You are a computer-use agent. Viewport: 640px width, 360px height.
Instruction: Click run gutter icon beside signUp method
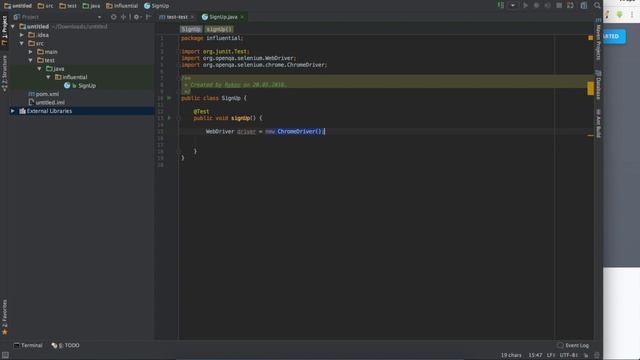pyautogui.click(x=169, y=118)
